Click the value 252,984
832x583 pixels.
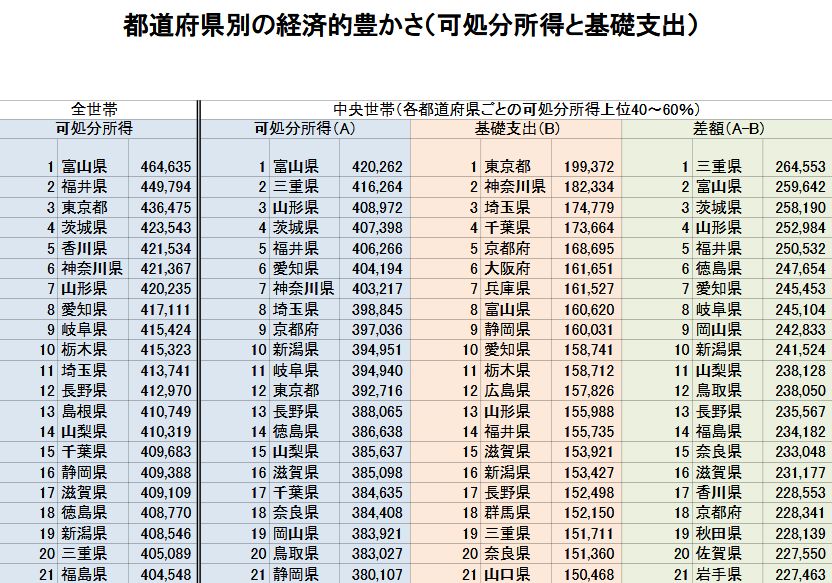(x=801, y=228)
